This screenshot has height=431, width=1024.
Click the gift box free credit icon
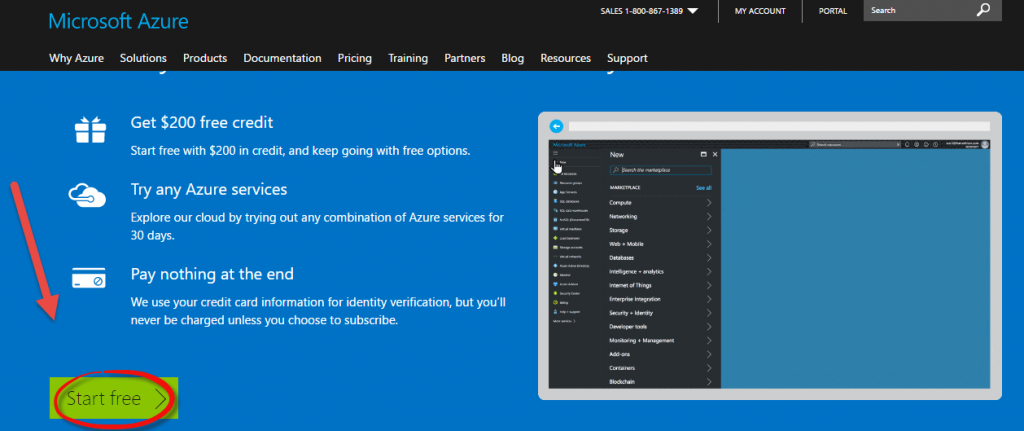[89, 129]
